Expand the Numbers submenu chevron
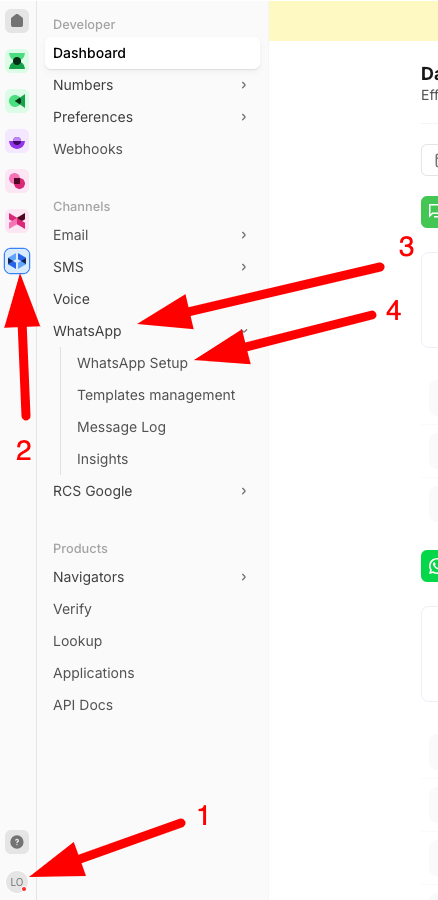The width and height of the screenshot is (438, 900). [x=244, y=85]
